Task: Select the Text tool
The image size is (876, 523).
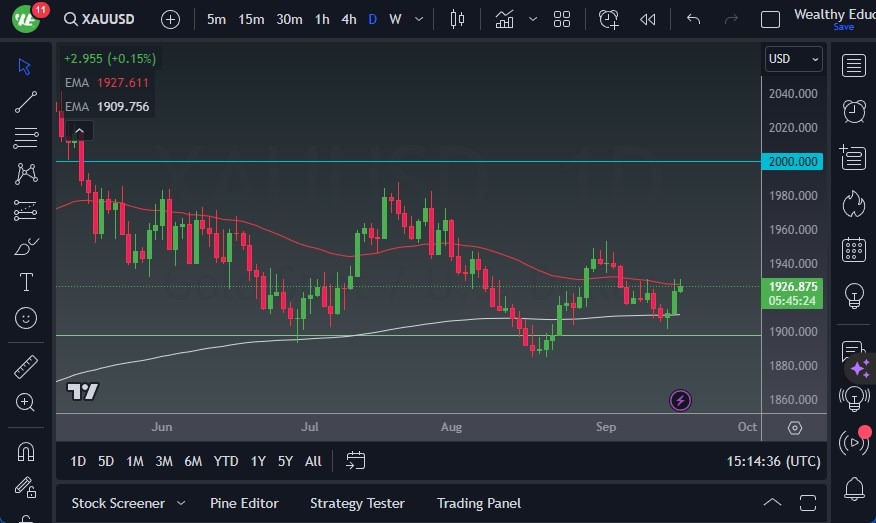Action: 26,282
